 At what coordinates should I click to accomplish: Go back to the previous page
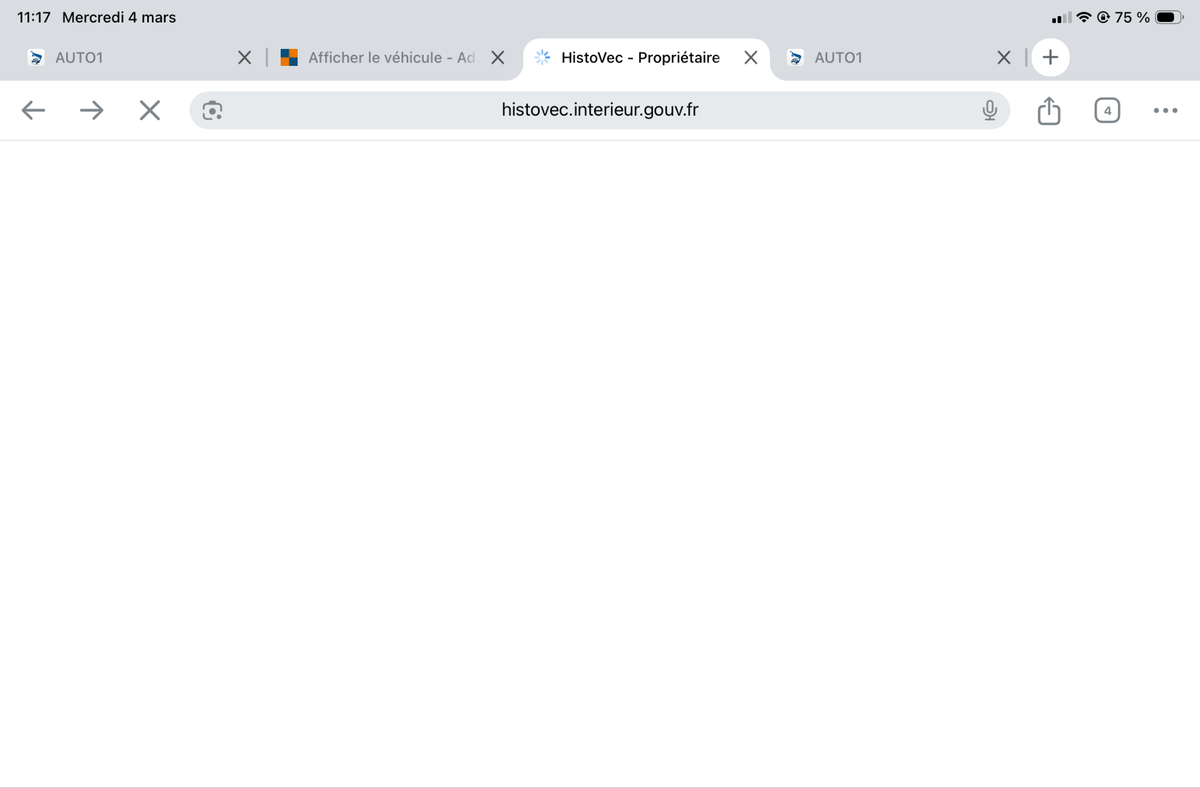pyautogui.click(x=33, y=110)
